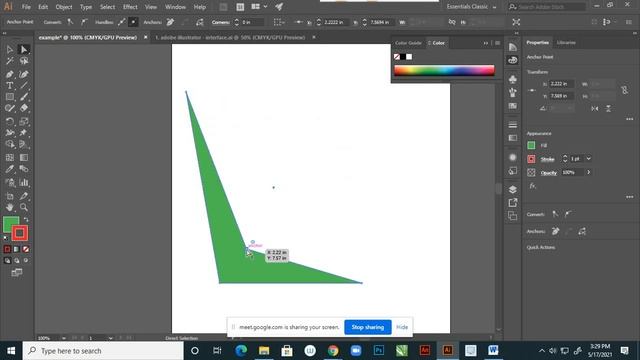The image size is (640, 360).
Task: Click the Opacity label in Appearance
Action: 549,173
